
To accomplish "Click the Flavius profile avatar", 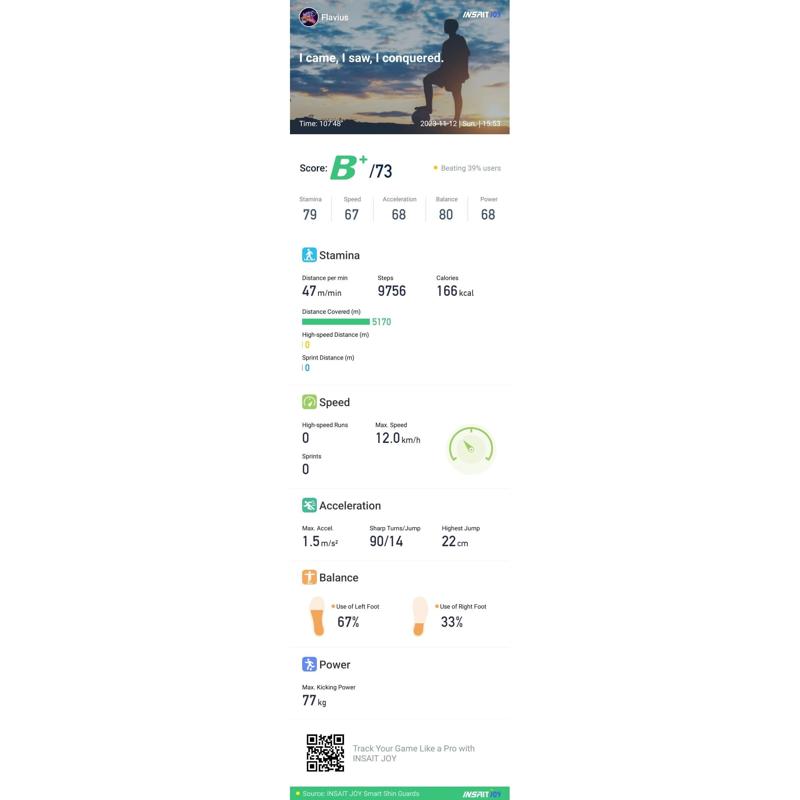I will [309, 17].
